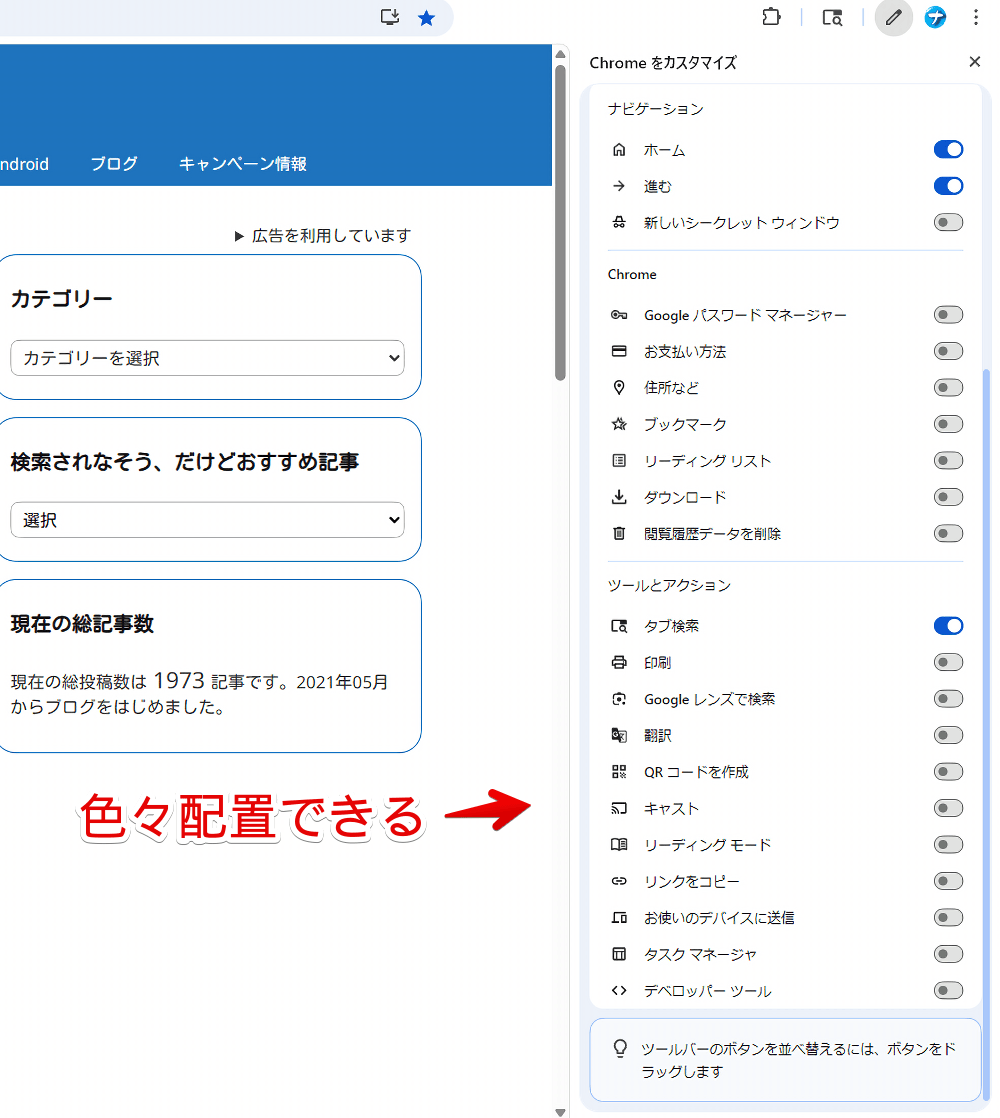Enable the お支払い方法 toggle
Screen dimensions: 1000x1118
pyautogui.click(x=948, y=352)
